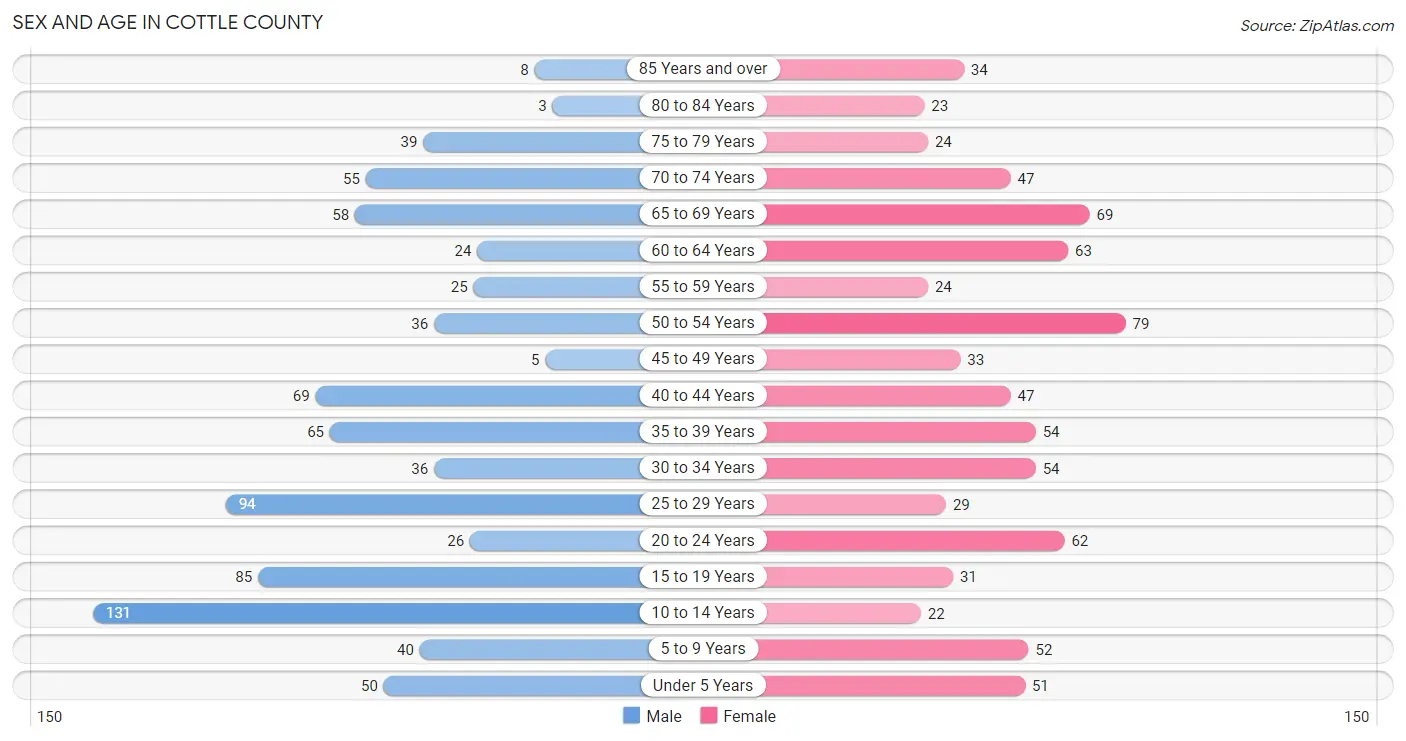The image size is (1406, 741).
Task: Click the pink Female legend swatch
Action: [709, 716]
